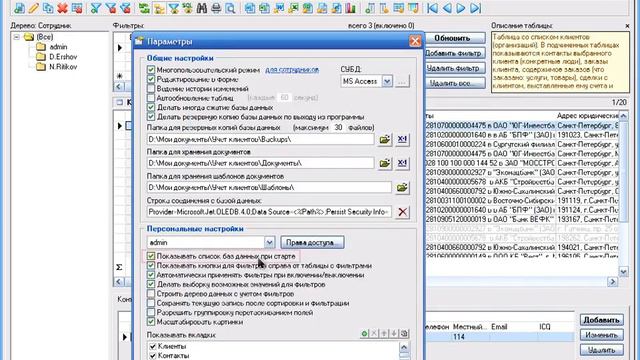Viewport: 640px width, 360px height.
Task: Toggle multi-user mode checkbox
Action: (151, 70)
